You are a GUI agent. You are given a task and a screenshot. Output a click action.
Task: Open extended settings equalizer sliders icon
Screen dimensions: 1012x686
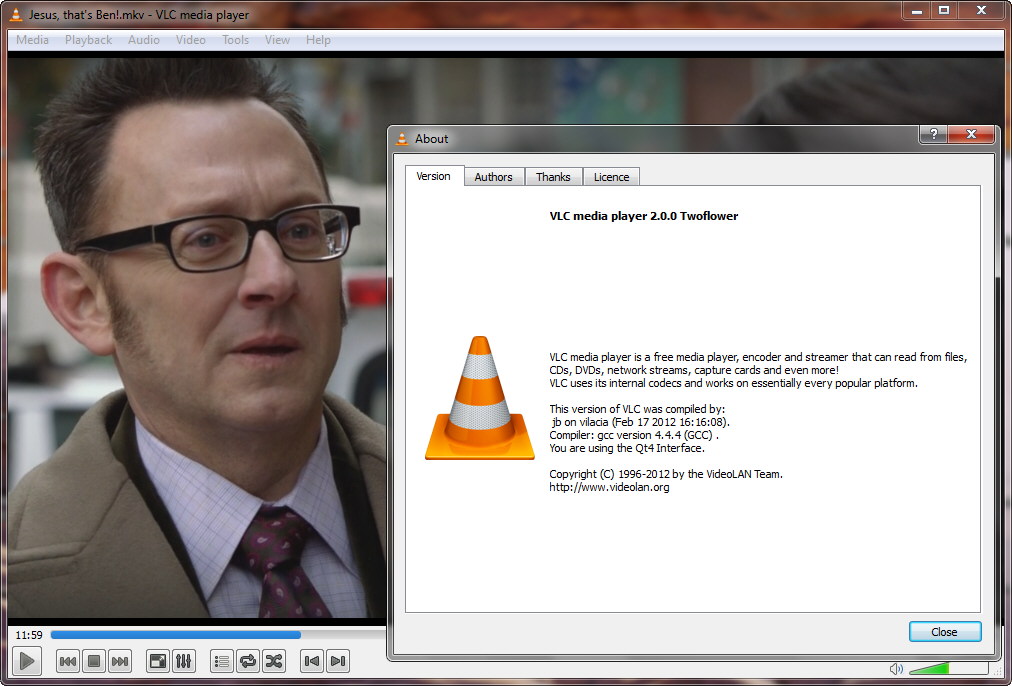(x=183, y=661)
